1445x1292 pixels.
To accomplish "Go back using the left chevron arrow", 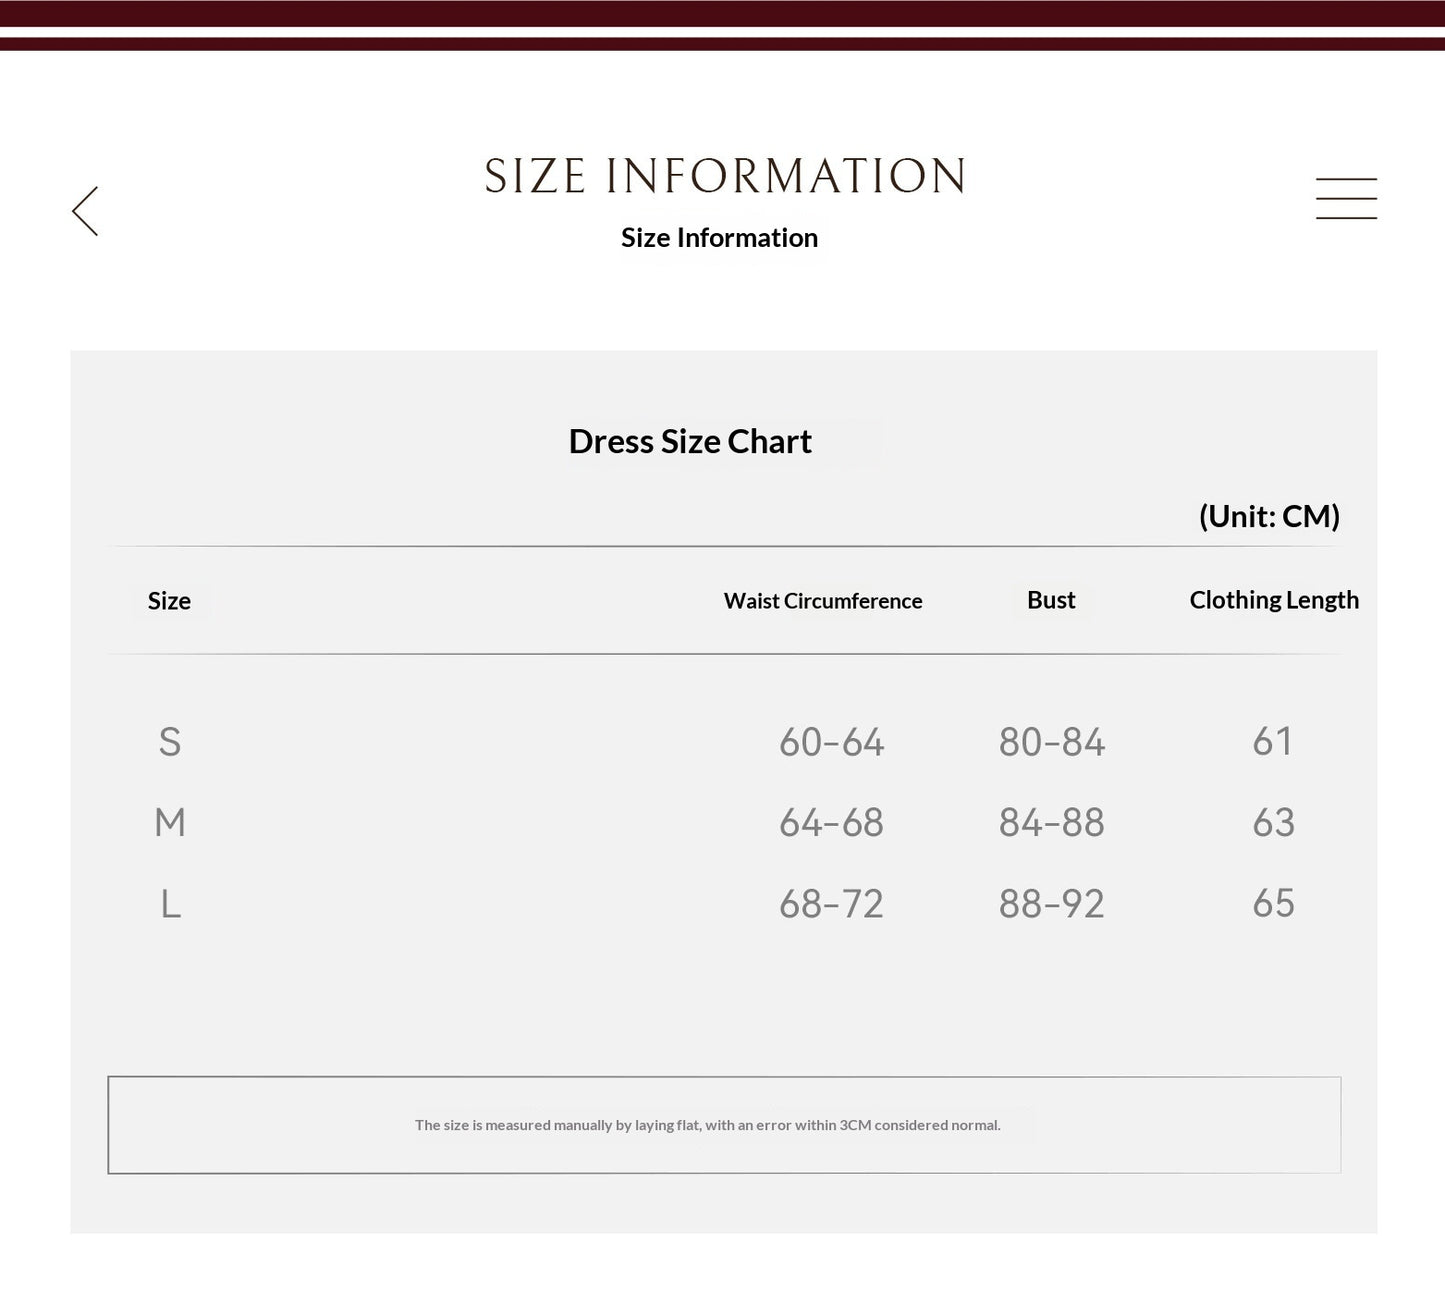I will coord(85,211).
